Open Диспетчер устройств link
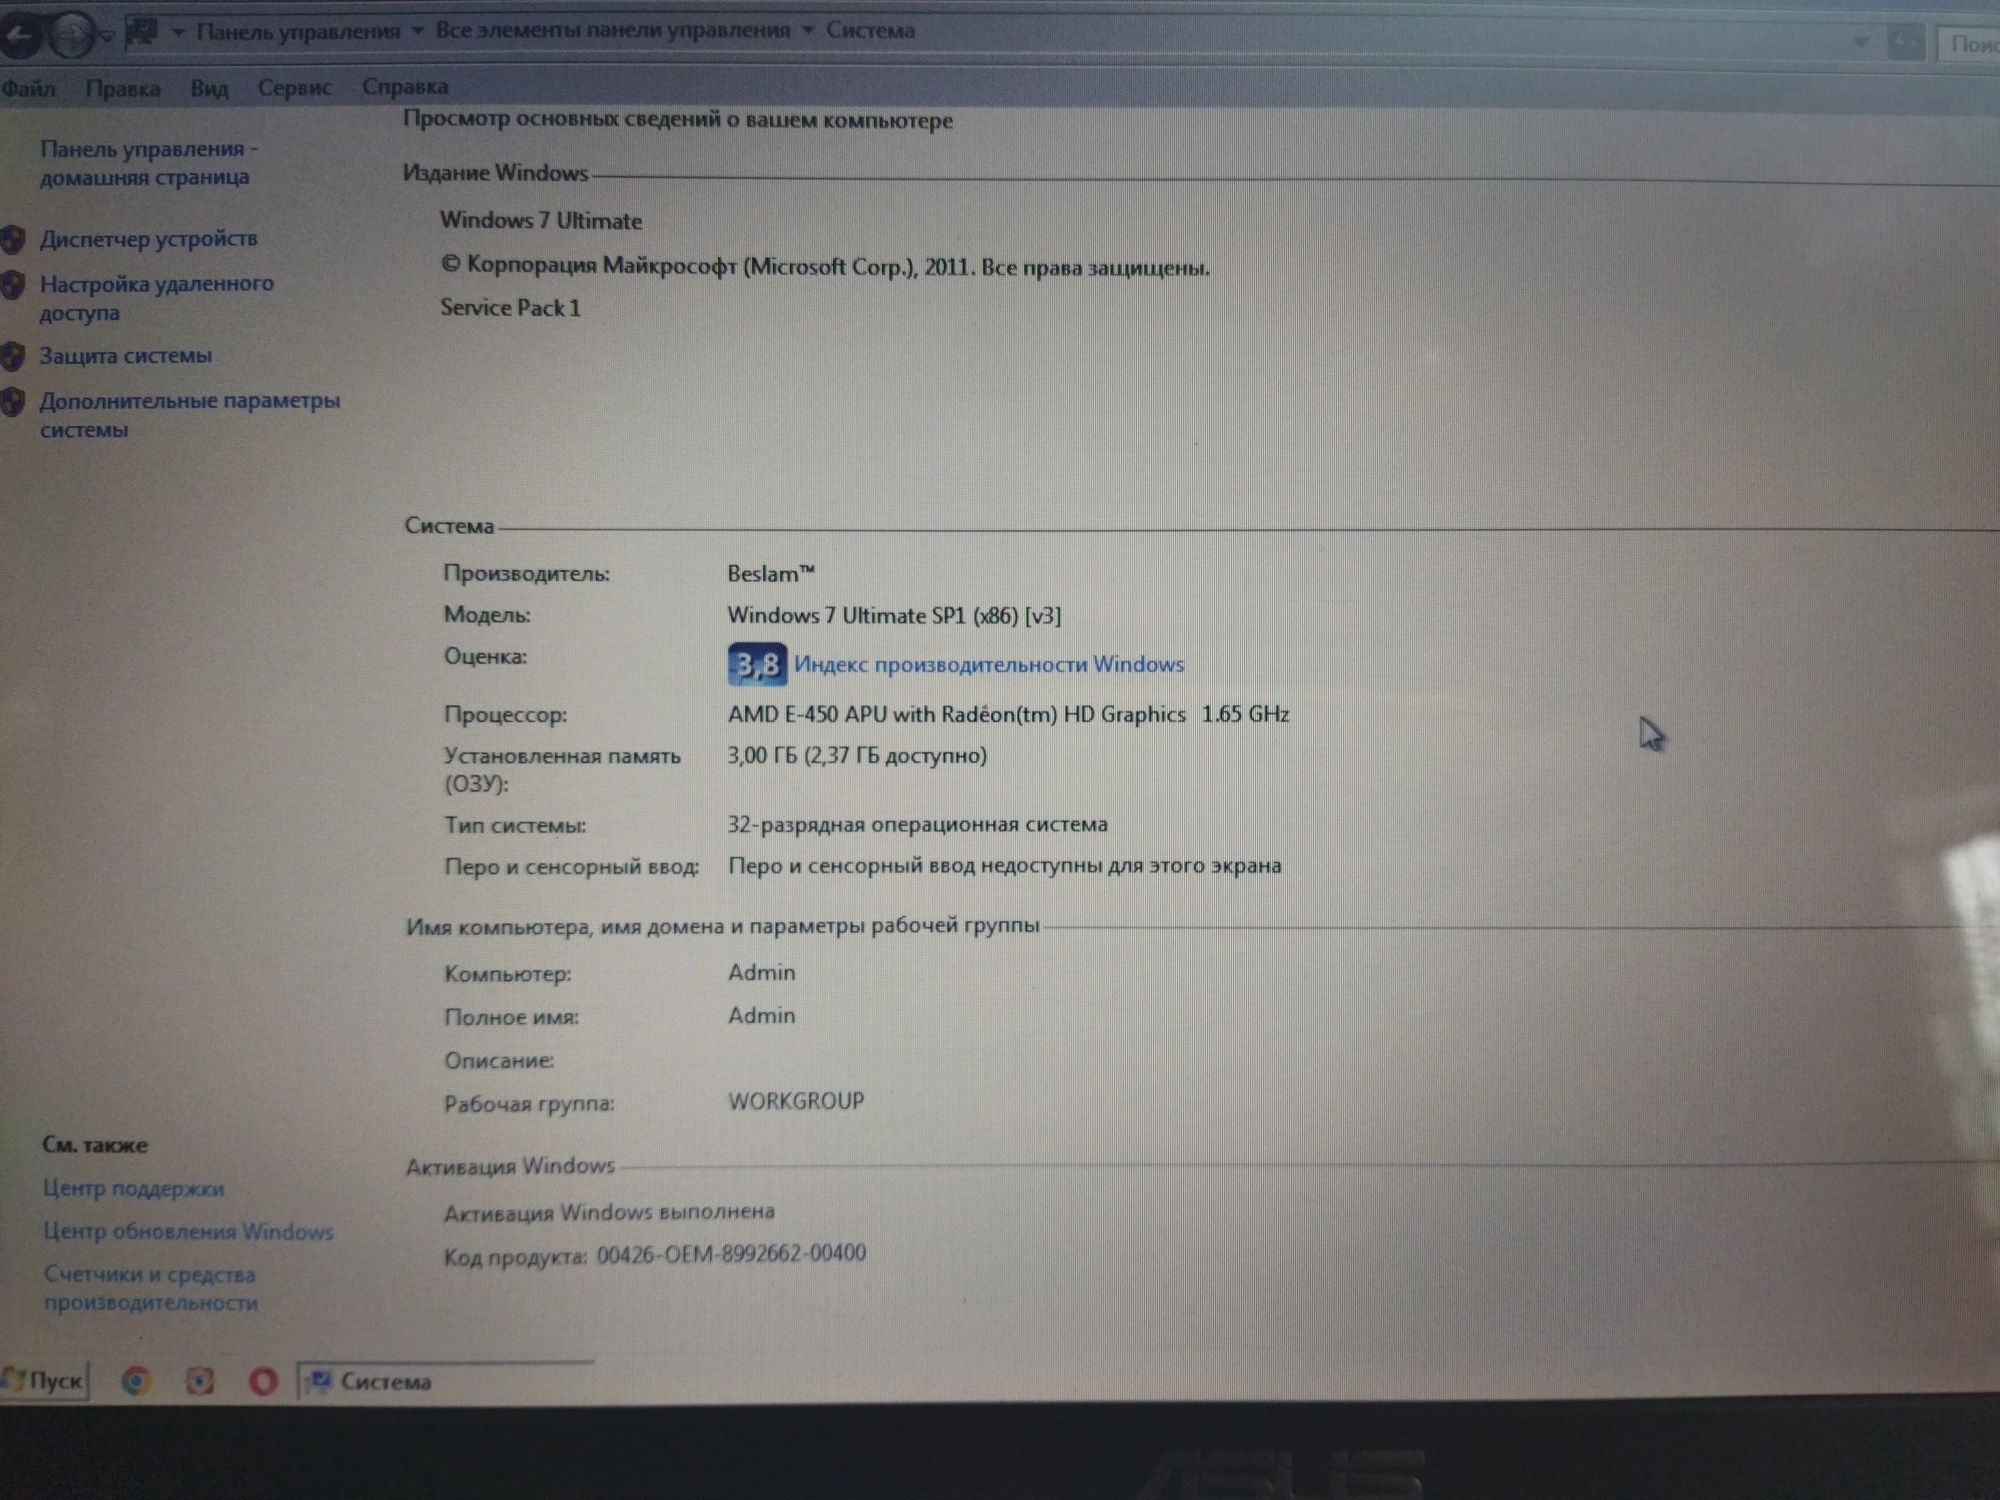 (148, 239)
